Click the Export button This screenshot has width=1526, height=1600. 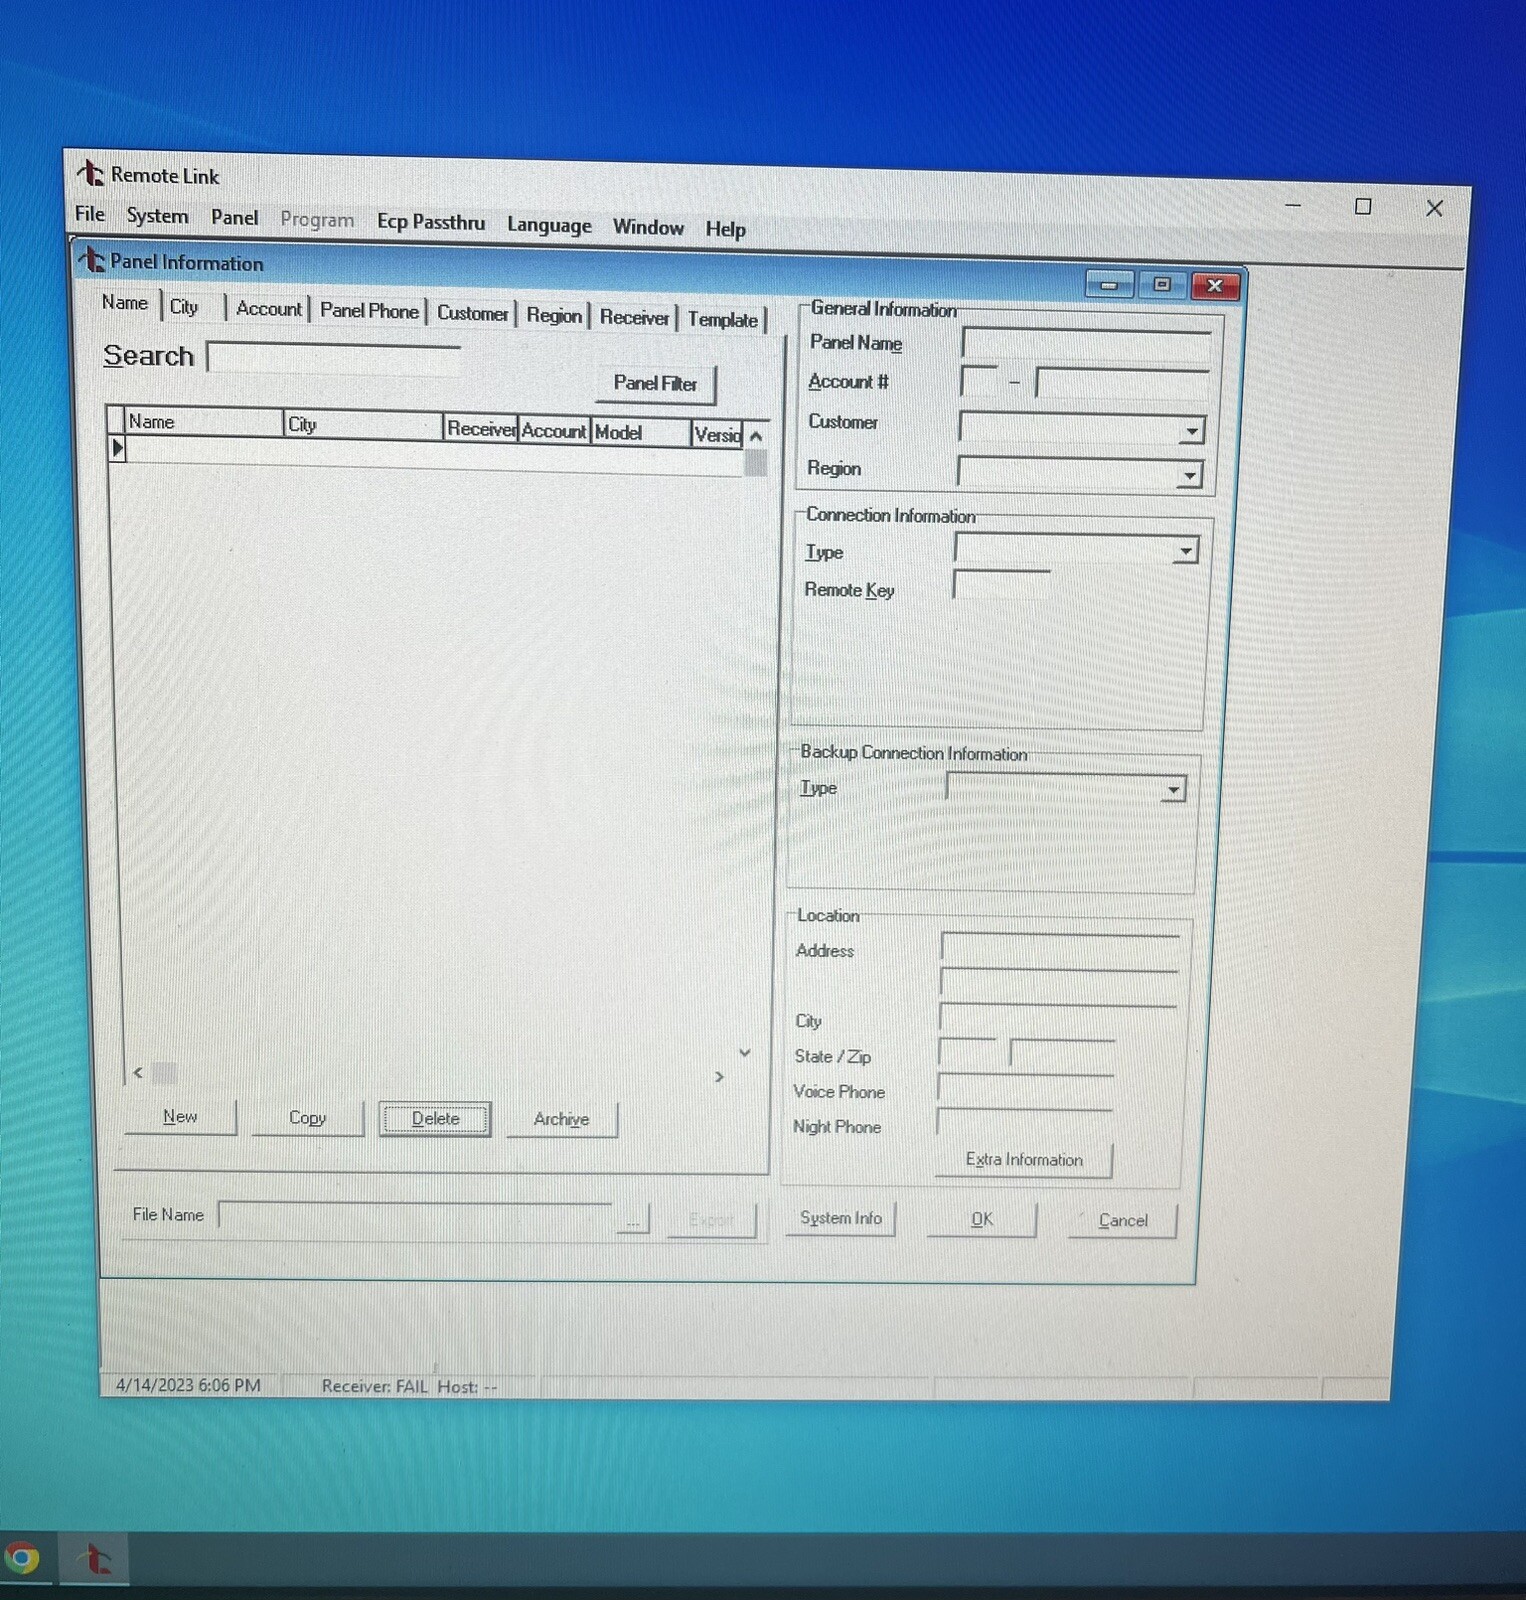tap(711, 1221)
